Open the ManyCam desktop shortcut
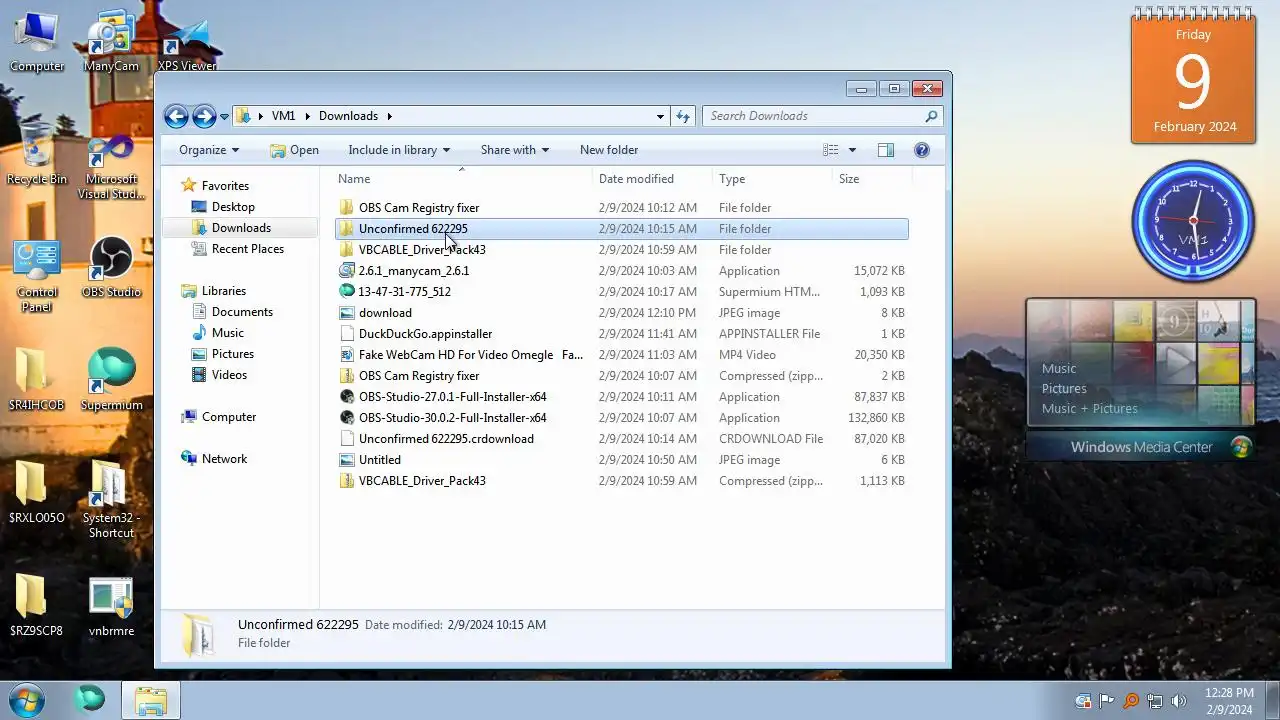This screenshot has width=1280, height=720. [111, 42]
